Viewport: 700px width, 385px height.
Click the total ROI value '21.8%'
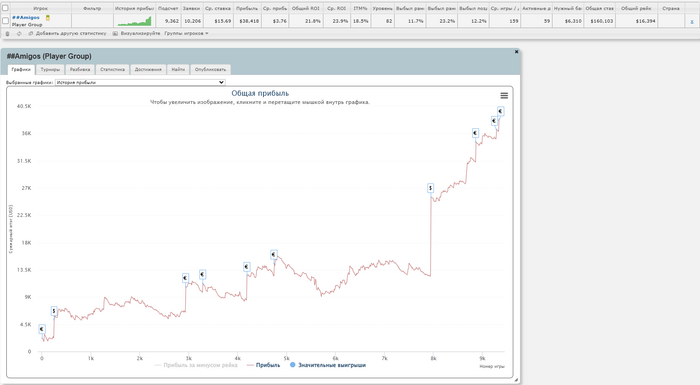(312, 21)
